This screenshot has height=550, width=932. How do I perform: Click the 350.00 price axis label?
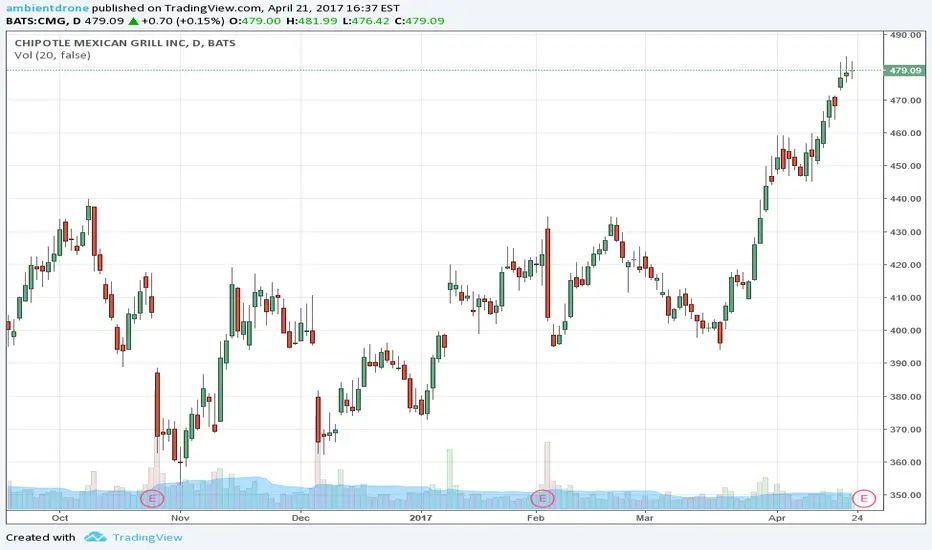[x=905, y=495]
